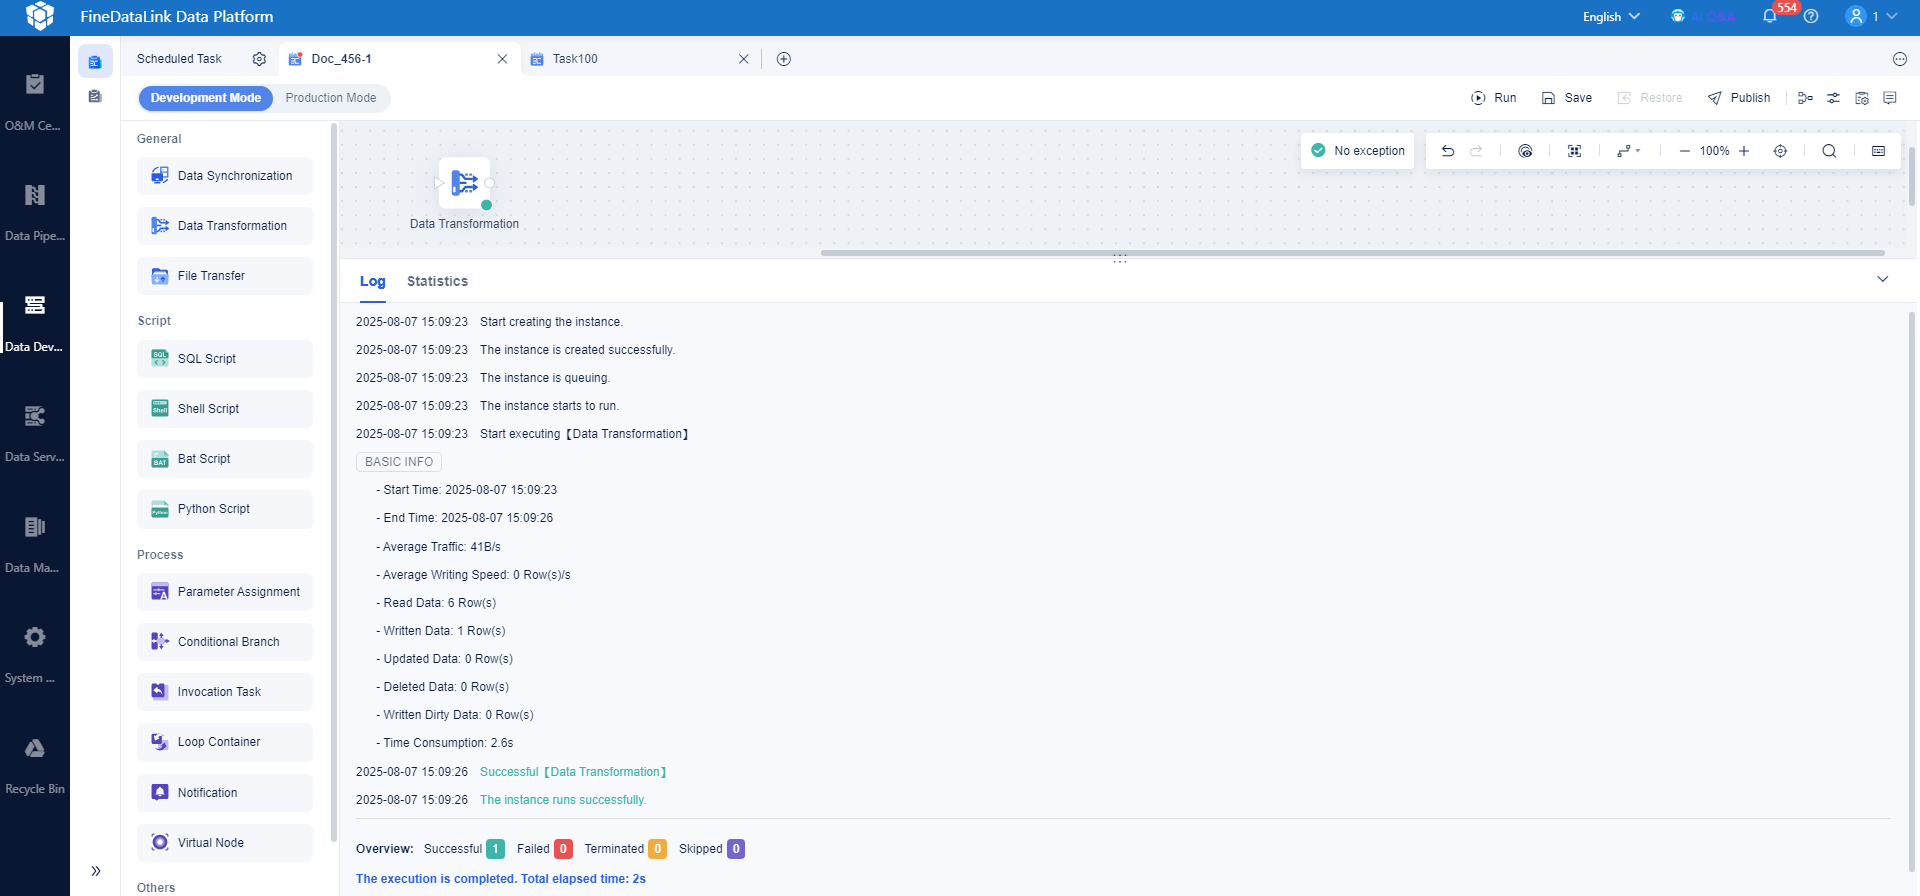Screen dimensions: 1920x896
Task: Pick the Bat Script node
Action: [225, 459]
